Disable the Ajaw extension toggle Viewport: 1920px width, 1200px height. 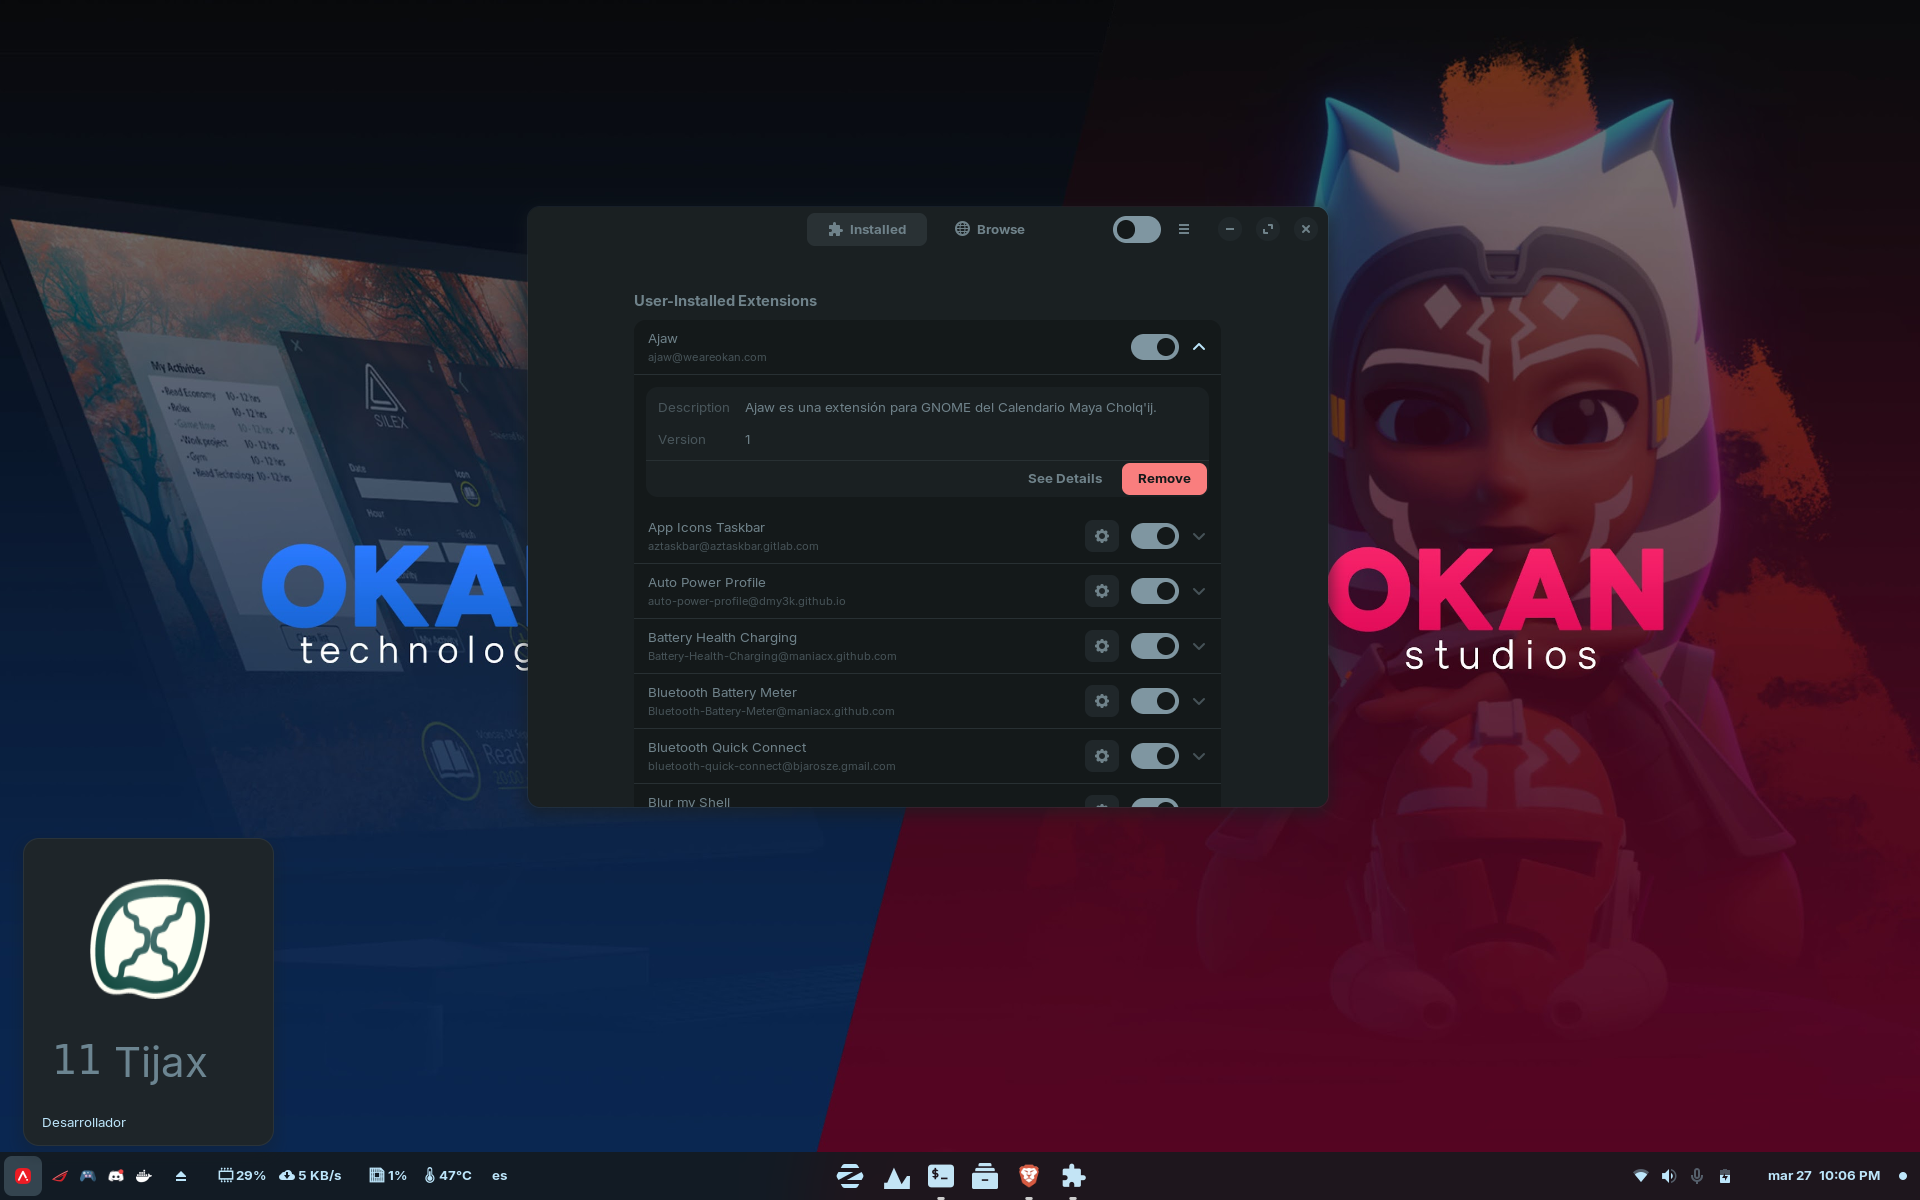pos(1155,347)
